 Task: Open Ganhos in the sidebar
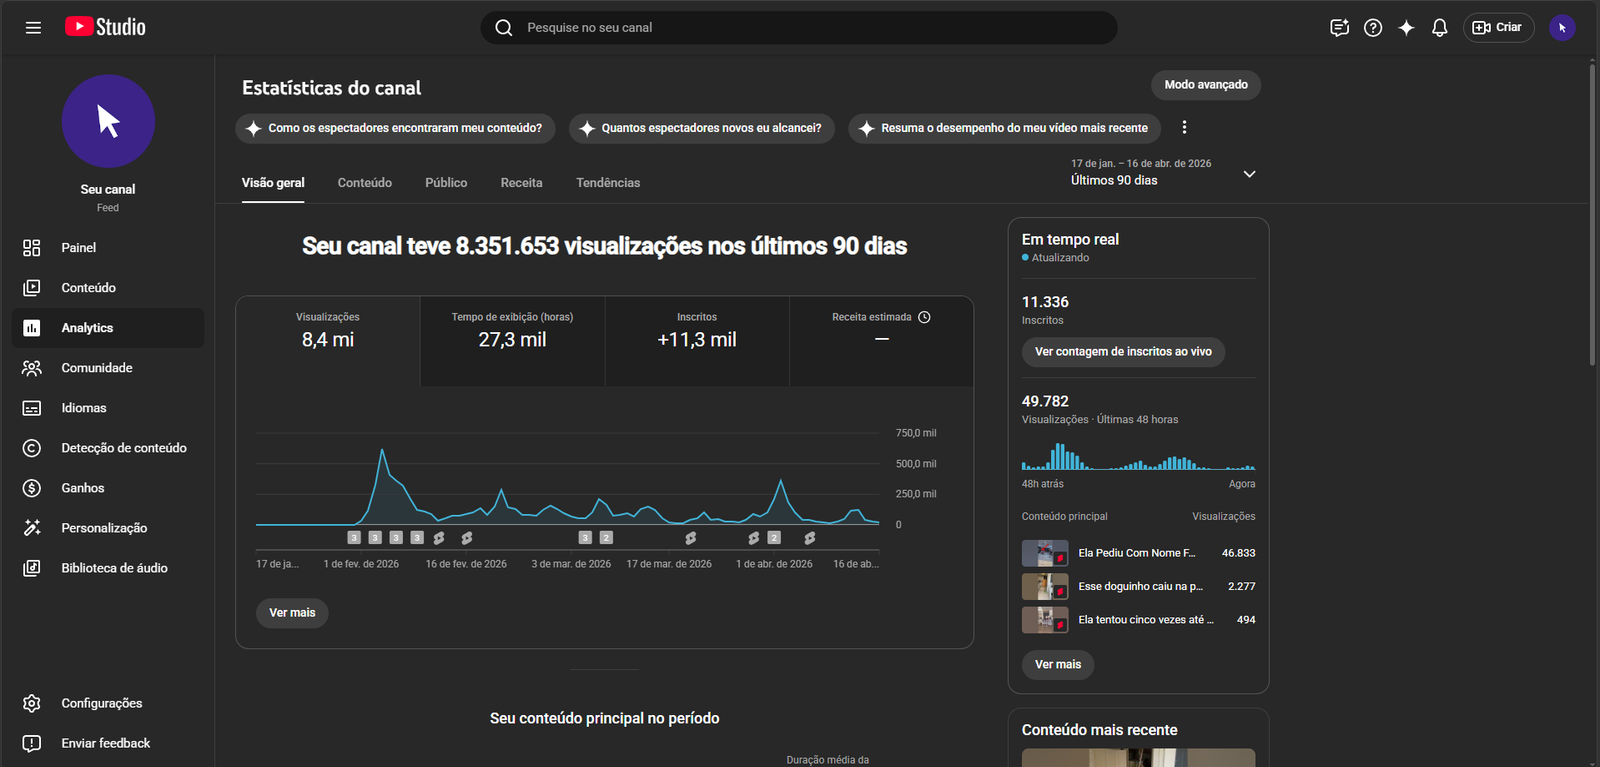[x=82, y=488]
